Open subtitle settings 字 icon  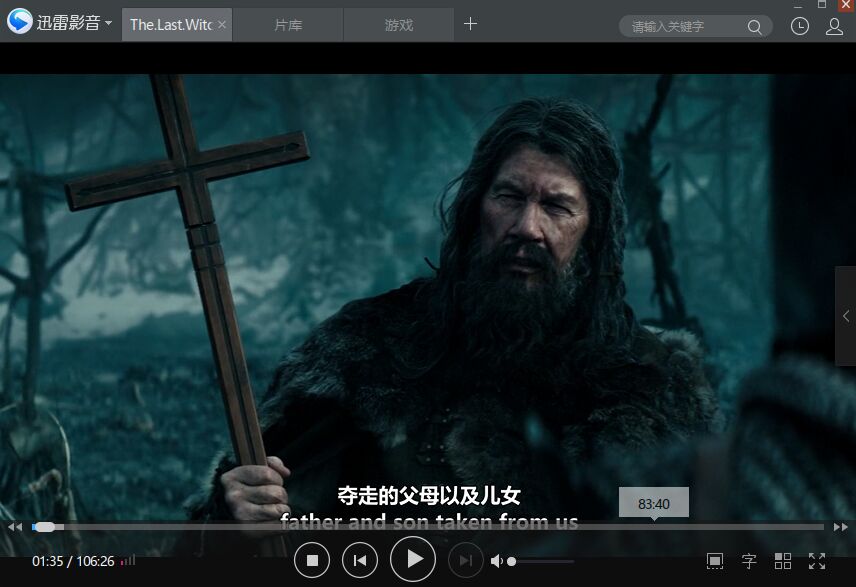[749, 561]
